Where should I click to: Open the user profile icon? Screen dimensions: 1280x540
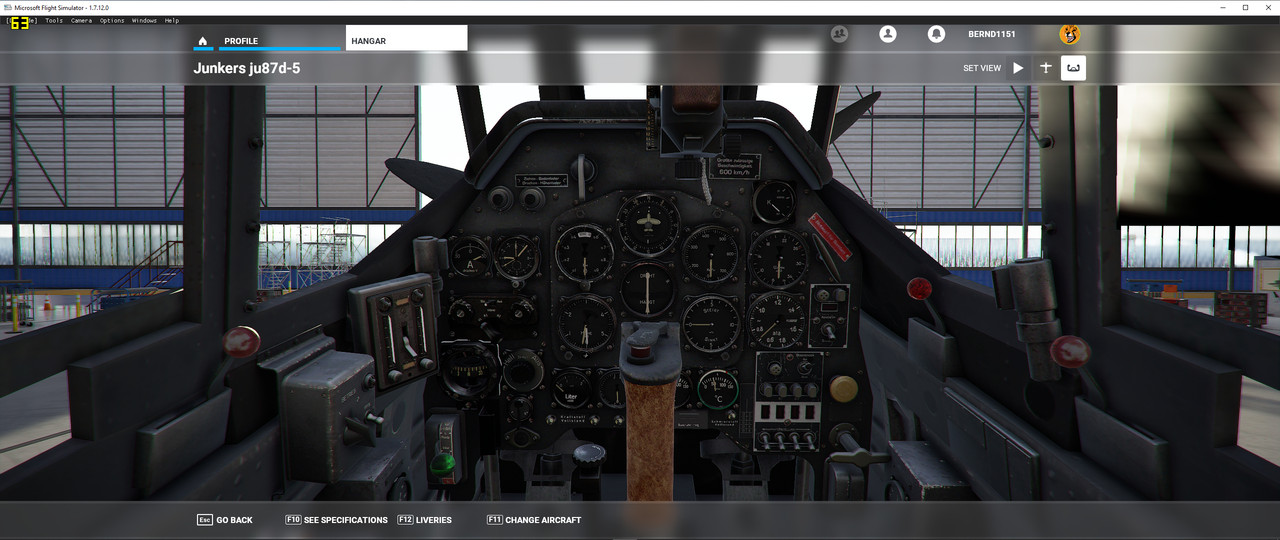tap(888, 34)
